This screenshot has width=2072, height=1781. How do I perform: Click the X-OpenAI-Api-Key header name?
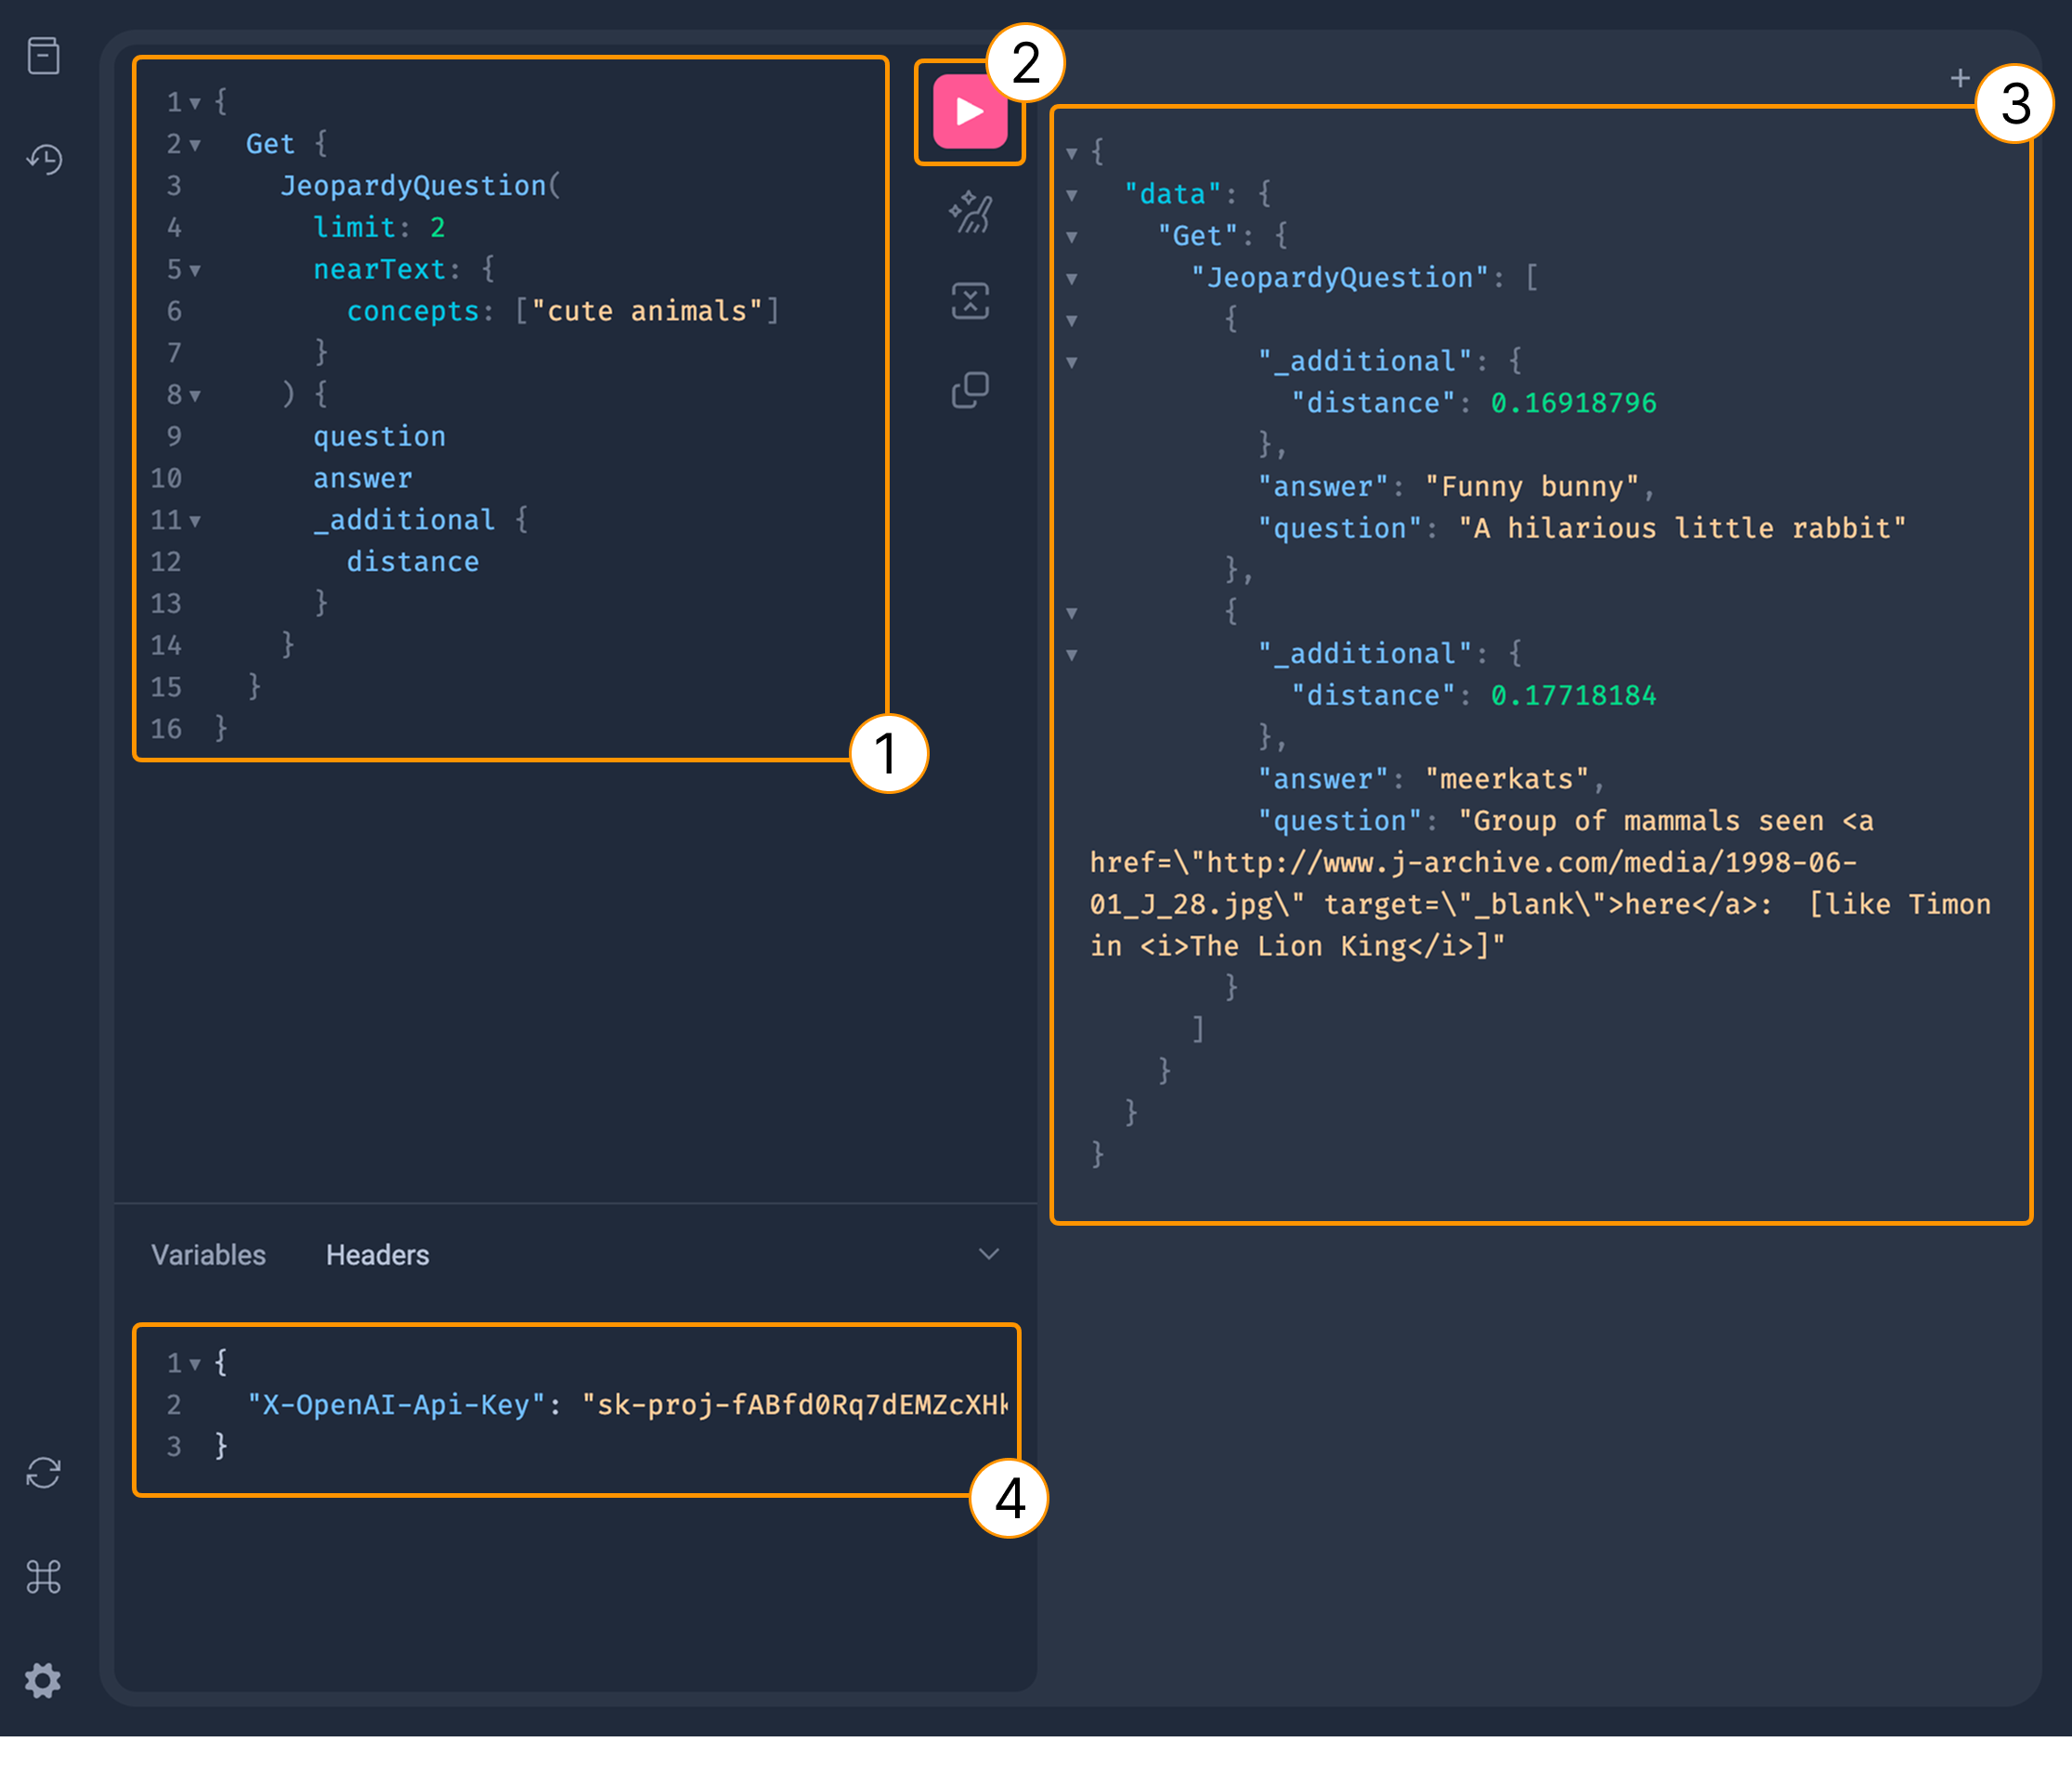tap(396, 1405)
